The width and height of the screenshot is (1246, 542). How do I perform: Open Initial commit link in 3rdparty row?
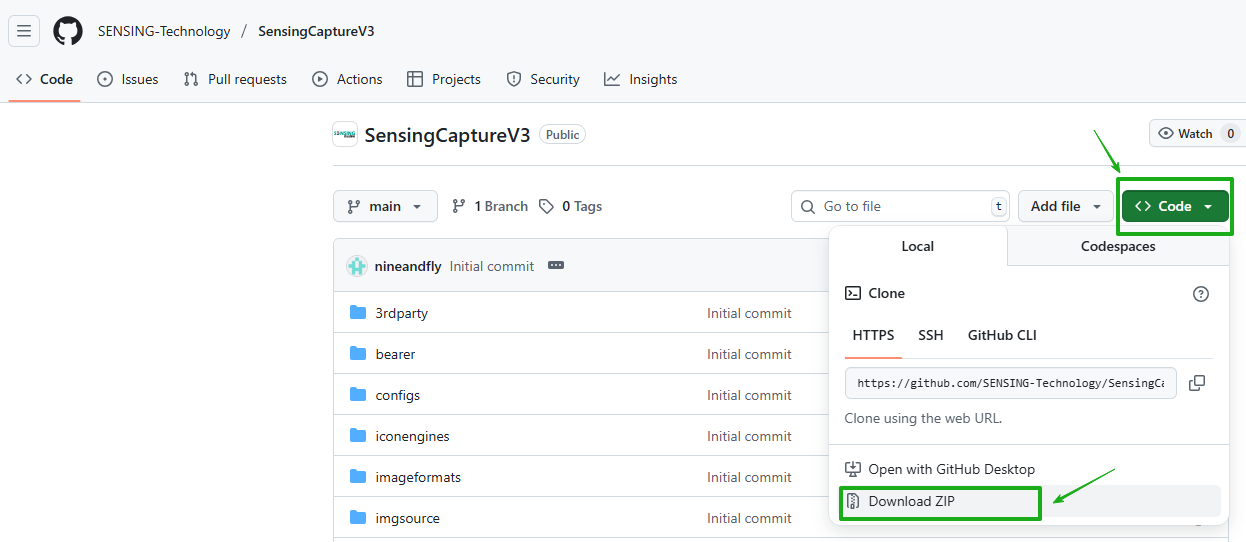749,313
